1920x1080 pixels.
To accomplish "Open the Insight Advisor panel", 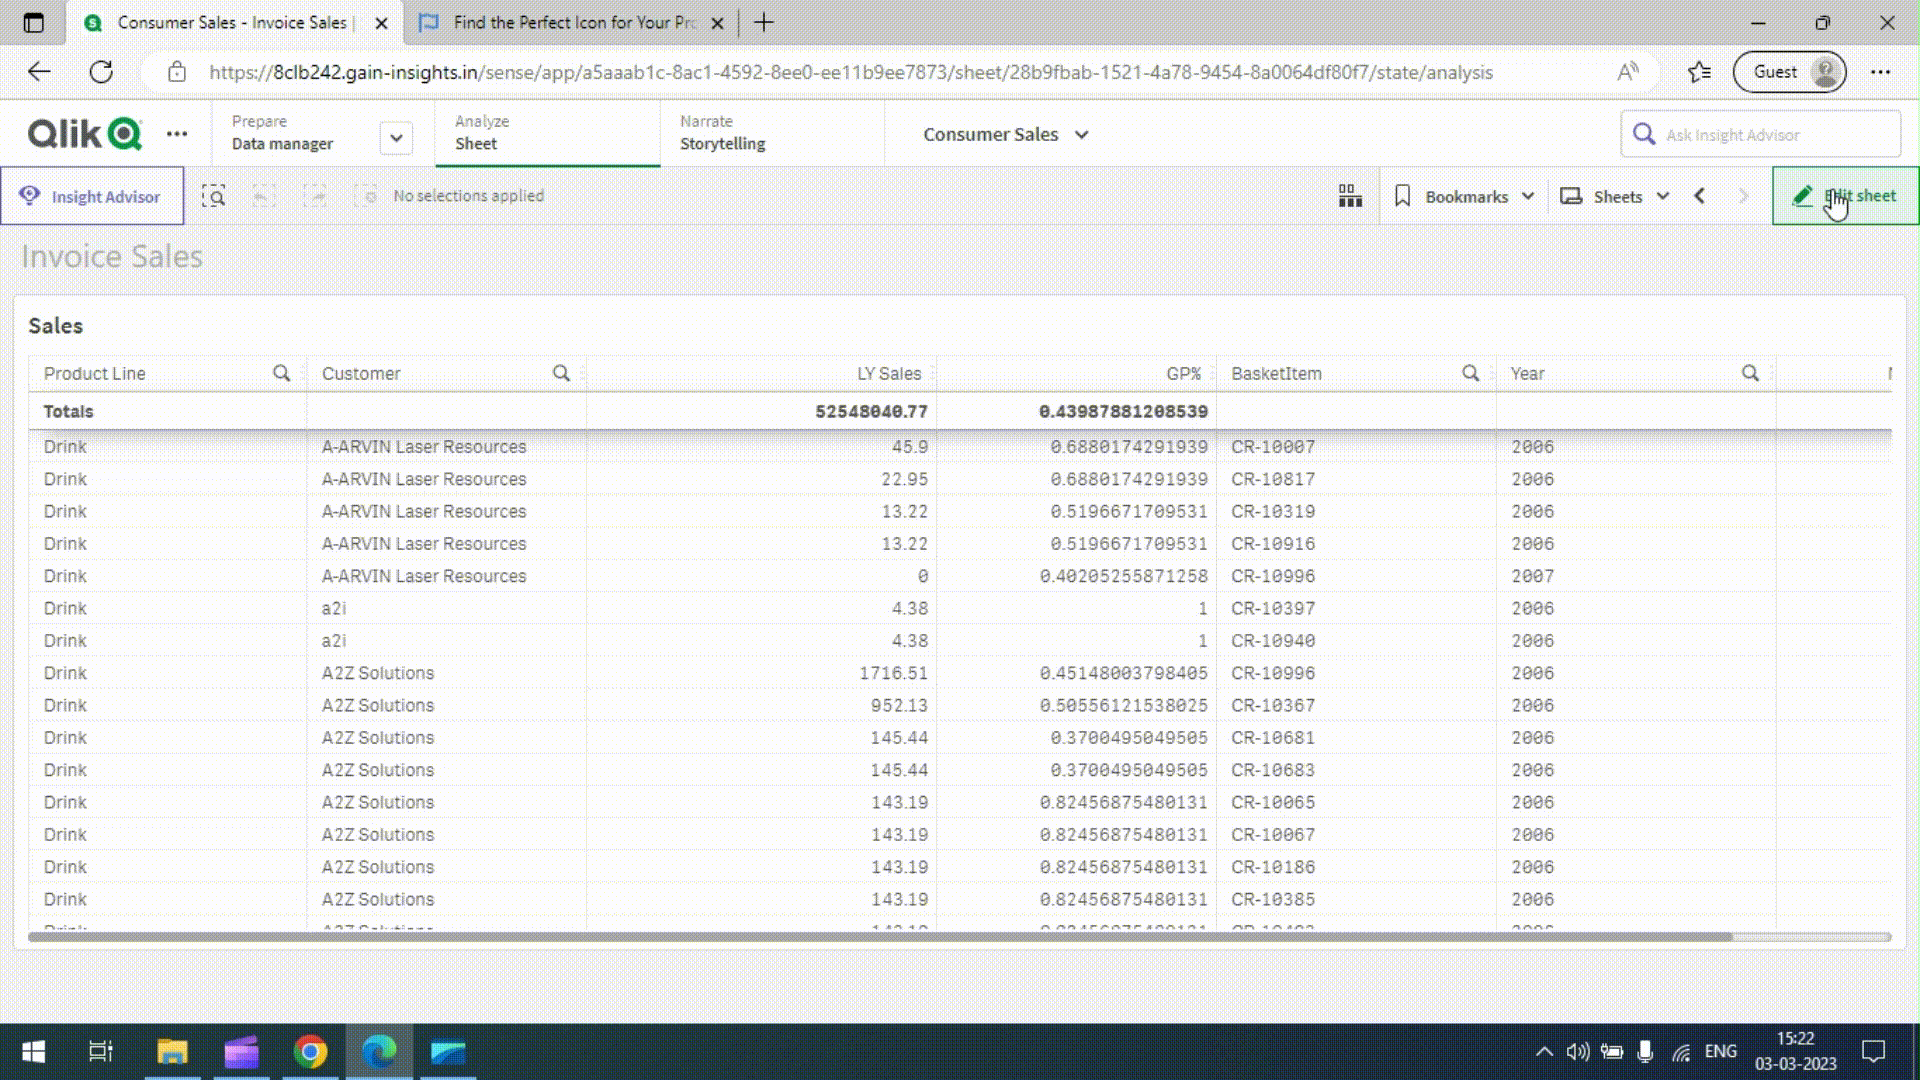I will click(x=91, y=196).
